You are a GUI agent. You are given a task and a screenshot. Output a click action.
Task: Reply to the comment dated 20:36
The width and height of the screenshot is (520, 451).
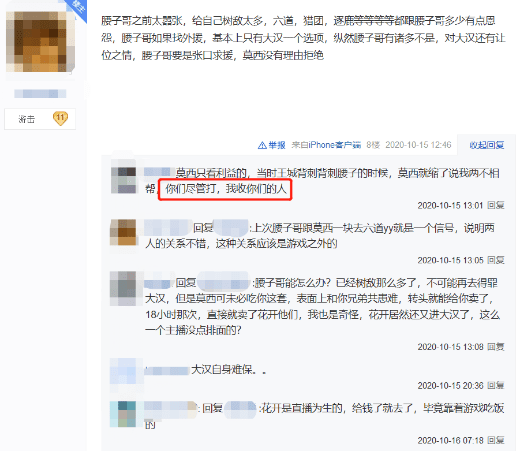(x=496, y=386)
